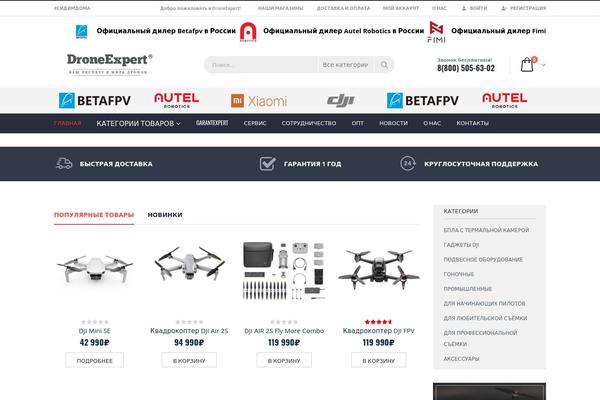Select the first Autel Robotics brand logo

176,100
